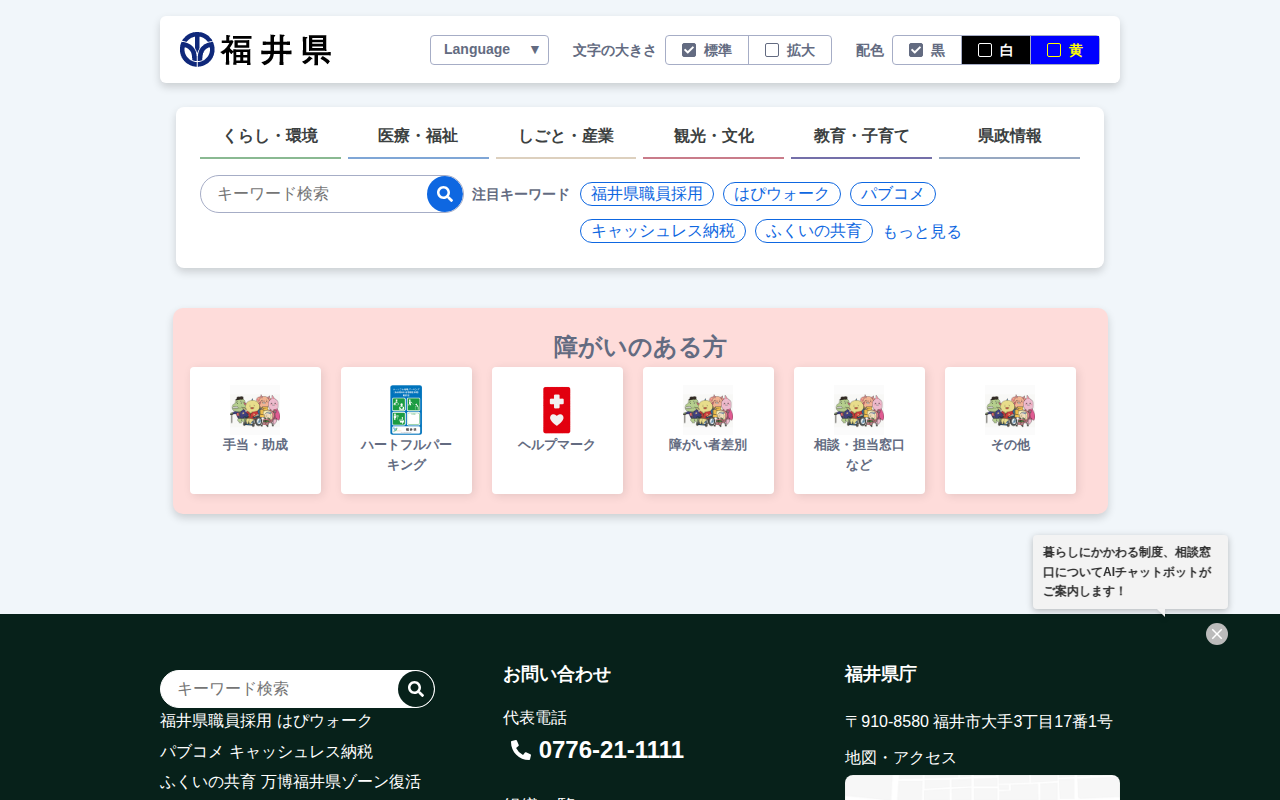The height and width of the screenshot is (800, 1280).
Task: Click the footer search magnifier icon
Action: coord(416,689)
